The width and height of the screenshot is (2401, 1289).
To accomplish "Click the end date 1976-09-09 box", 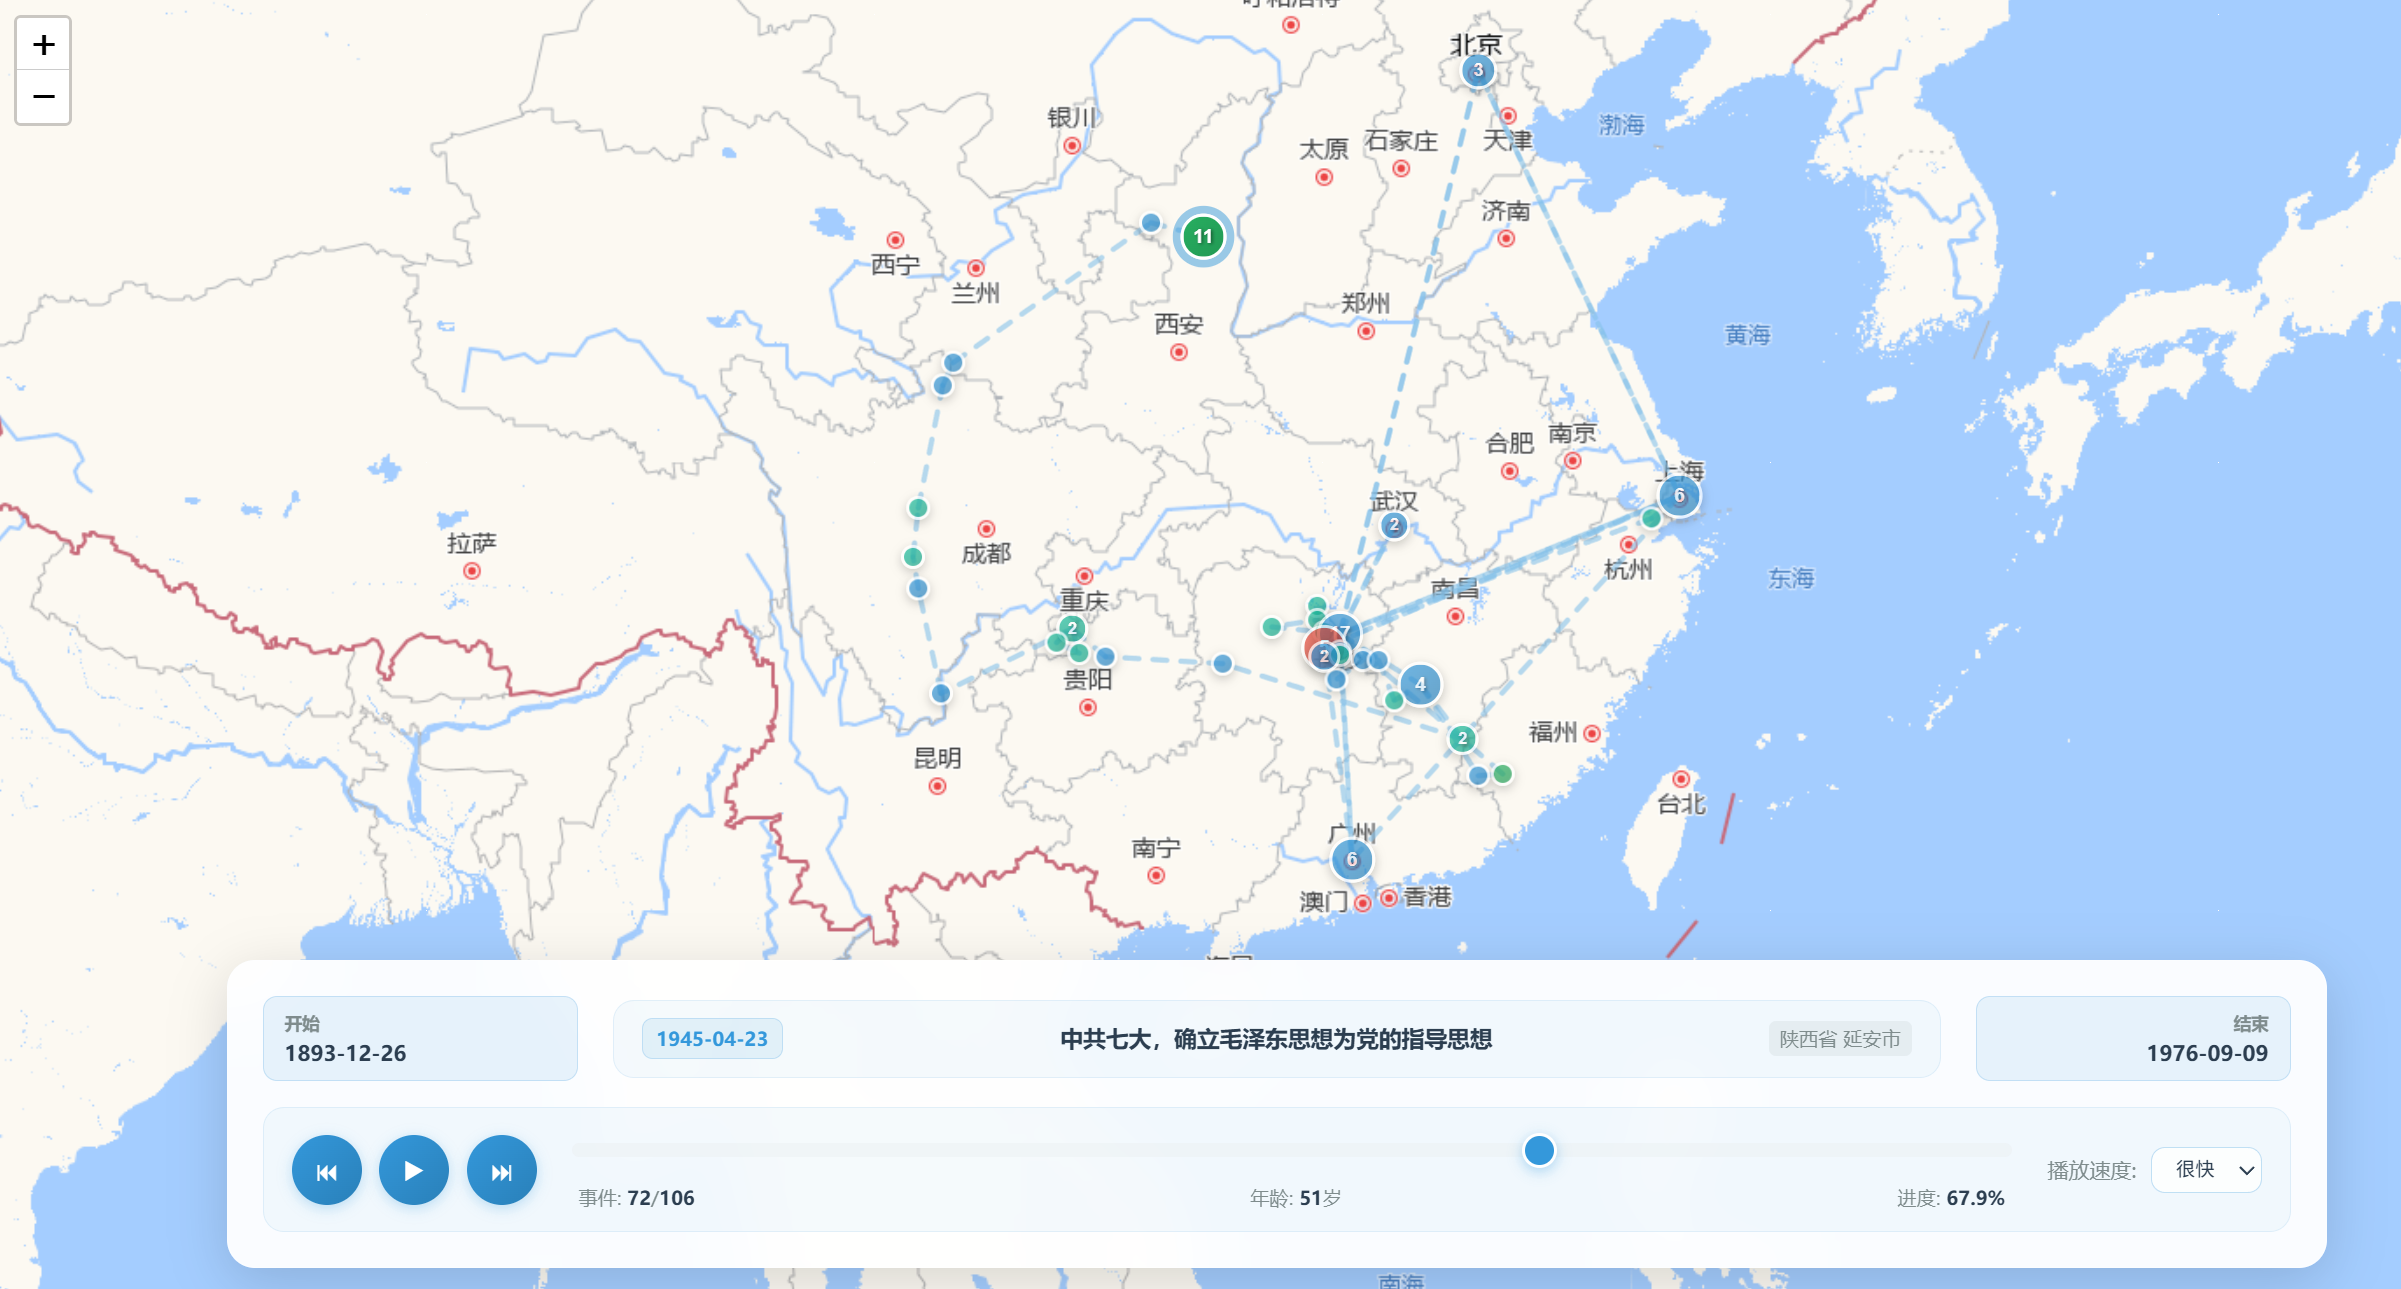I will [x=2132, y=1038].
